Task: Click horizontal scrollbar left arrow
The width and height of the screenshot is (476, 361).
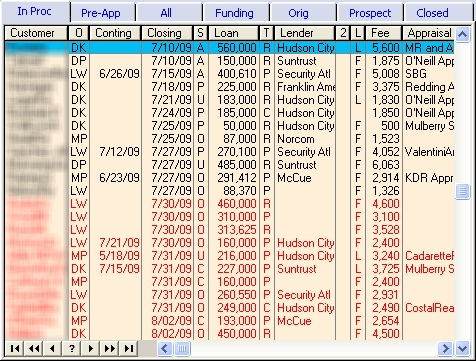Action: (x=164, y=349)
